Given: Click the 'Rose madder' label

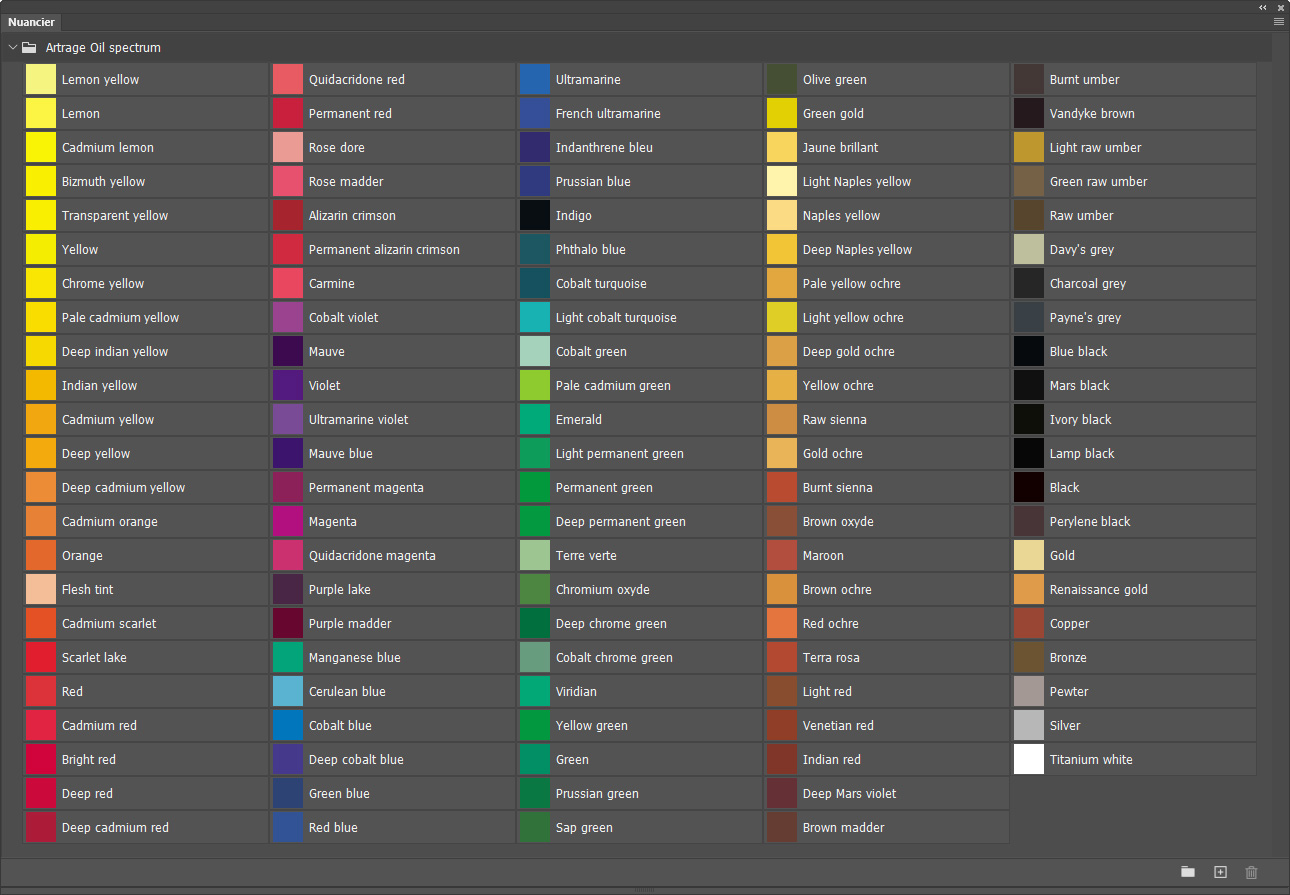Looking at the screenshot, I should click(346, 182).
